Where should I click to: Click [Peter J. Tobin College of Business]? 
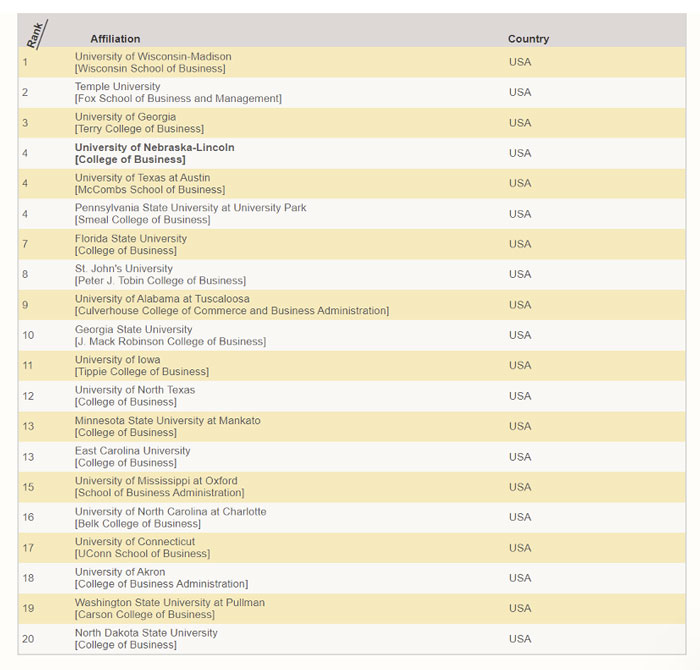160,281
